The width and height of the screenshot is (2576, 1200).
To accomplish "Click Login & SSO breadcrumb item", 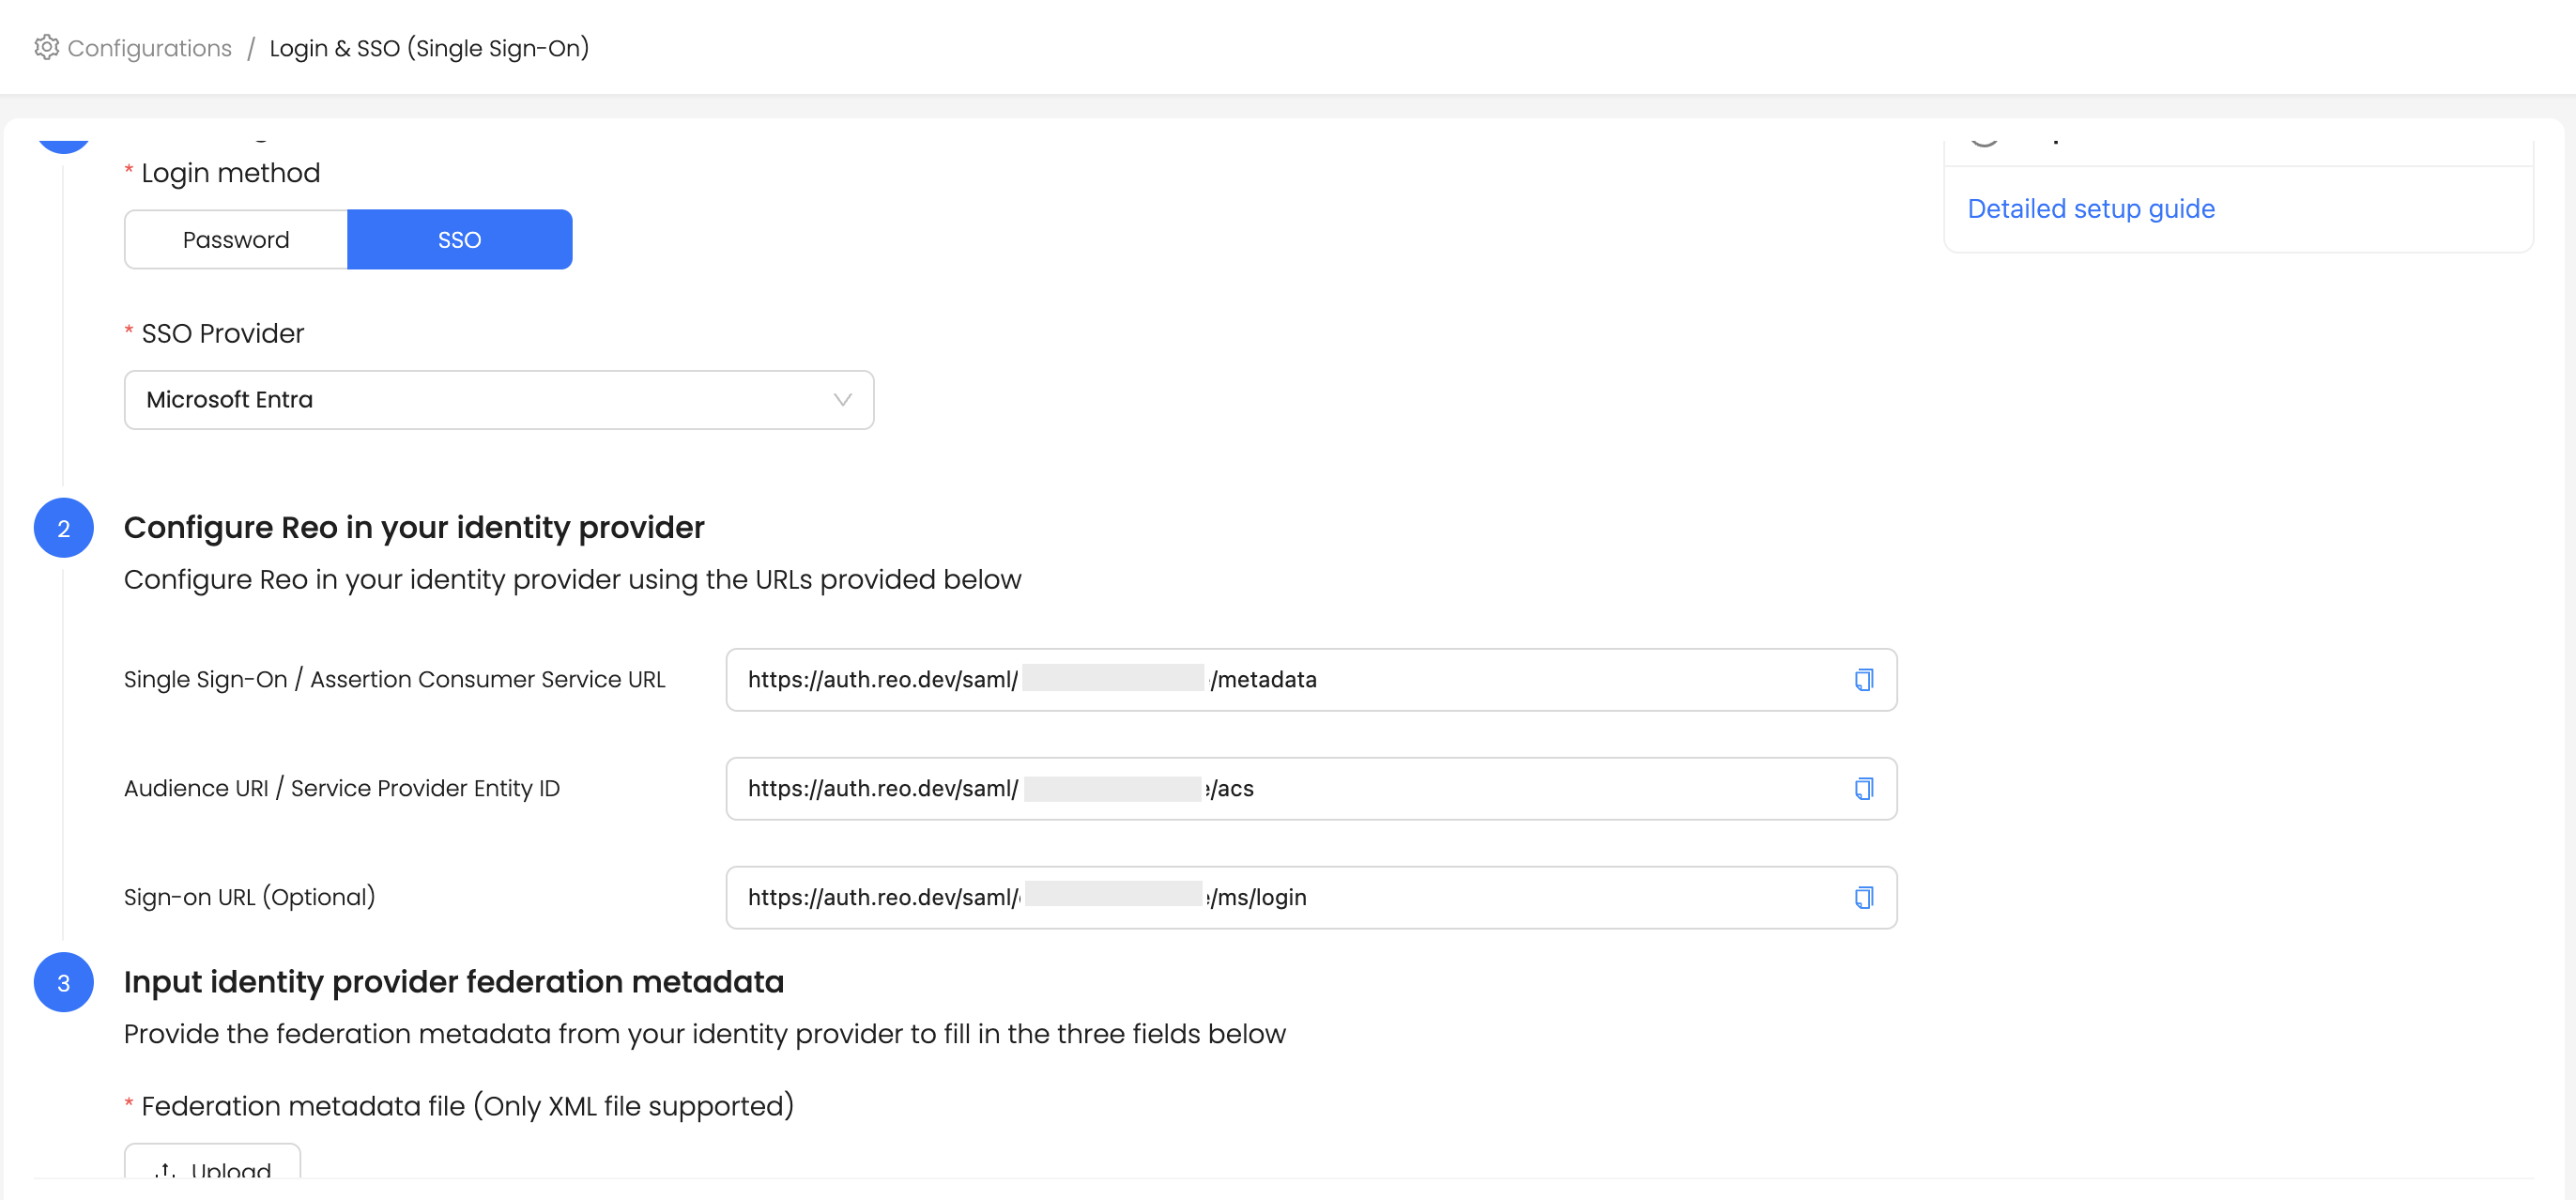I will pyautogui.click(x=429, y=48).
